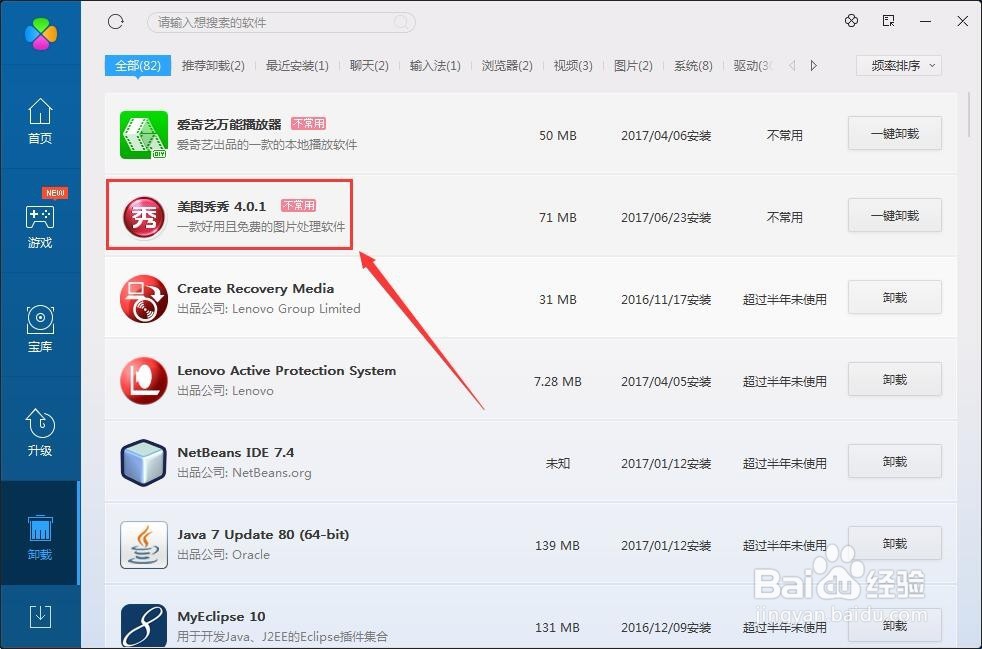Click Java 7 Update 80 (64-bit) name
This screenshot has width=982, height=649.
tap(263, 534)
